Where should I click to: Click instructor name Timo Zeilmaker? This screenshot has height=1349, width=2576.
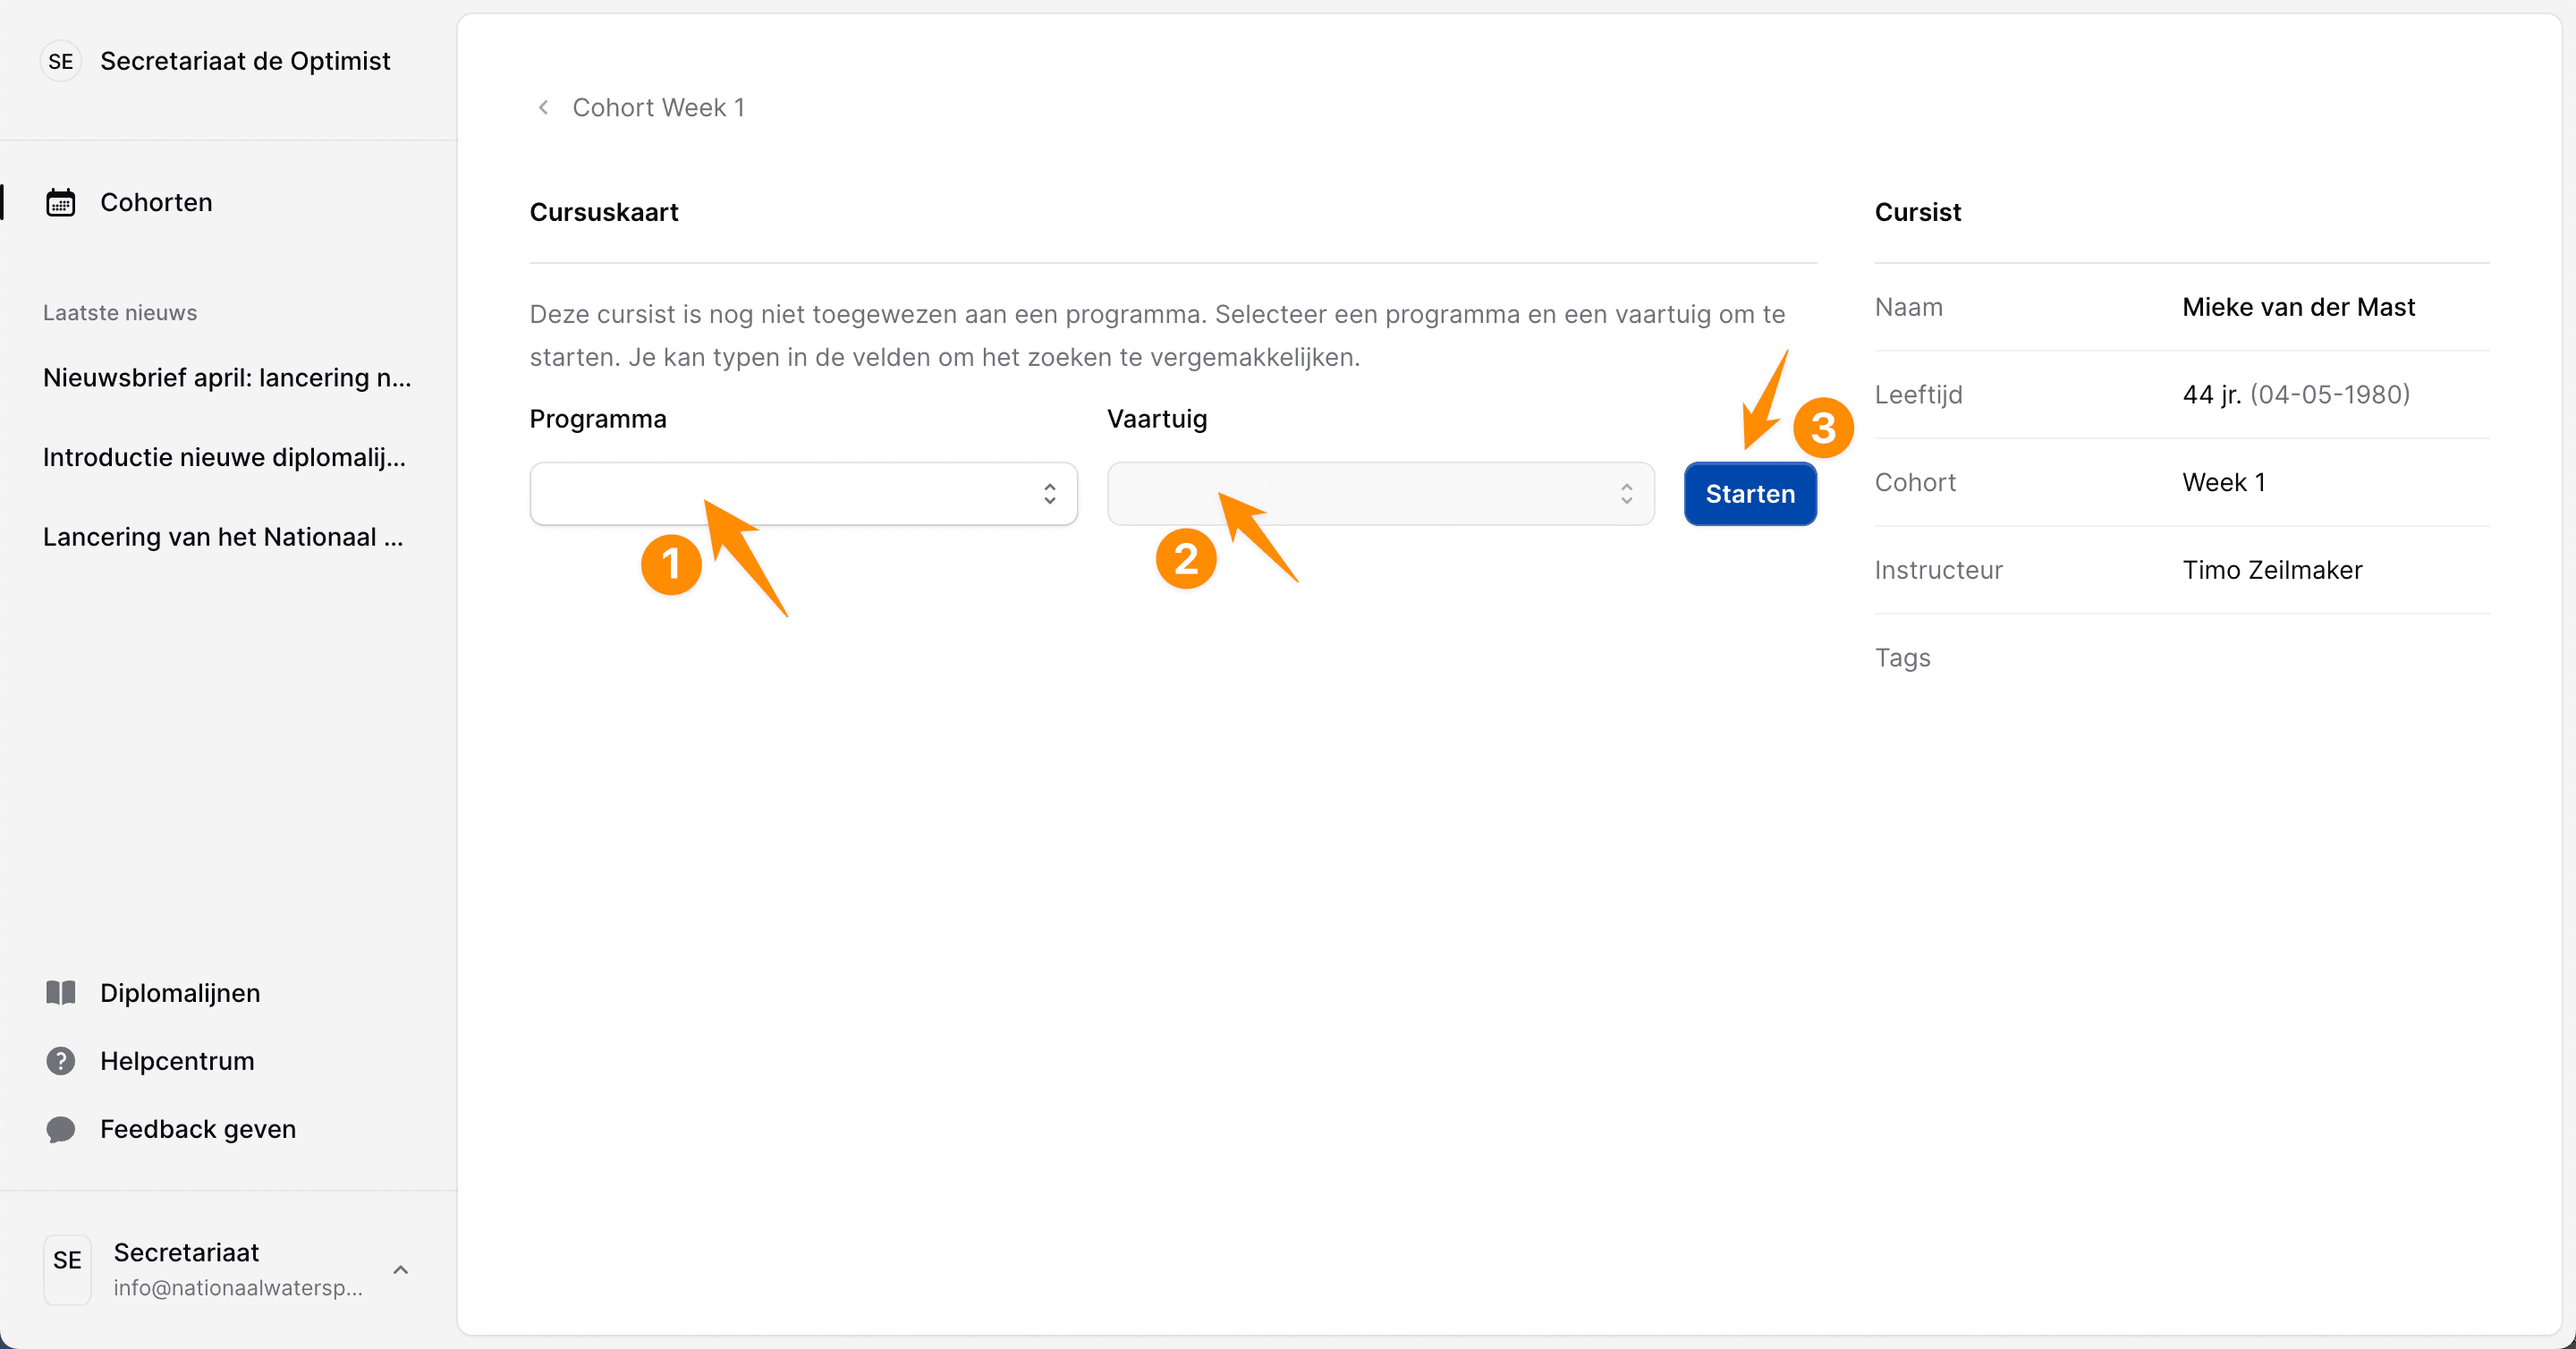coord(2272,570)
